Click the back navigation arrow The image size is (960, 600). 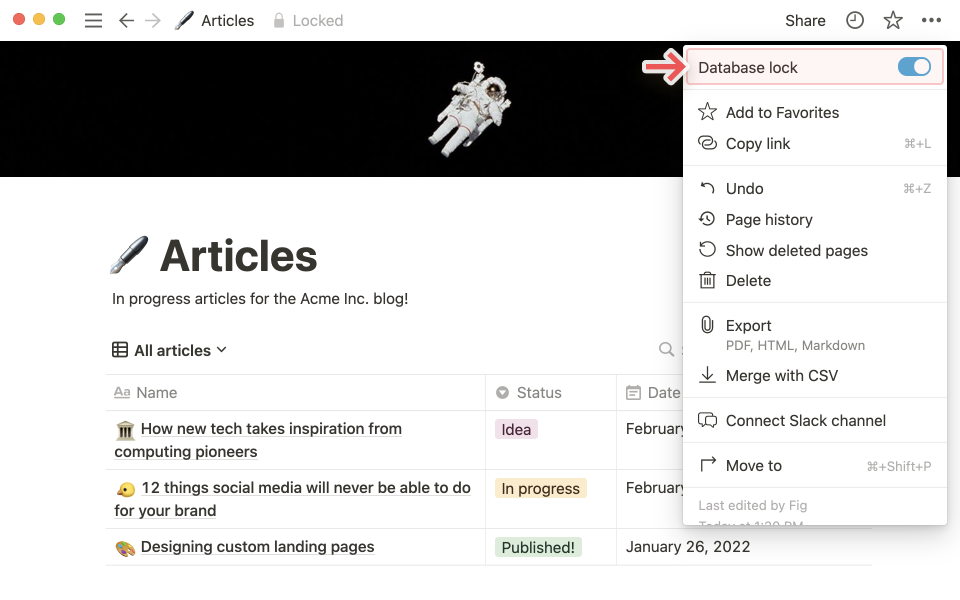126,20
